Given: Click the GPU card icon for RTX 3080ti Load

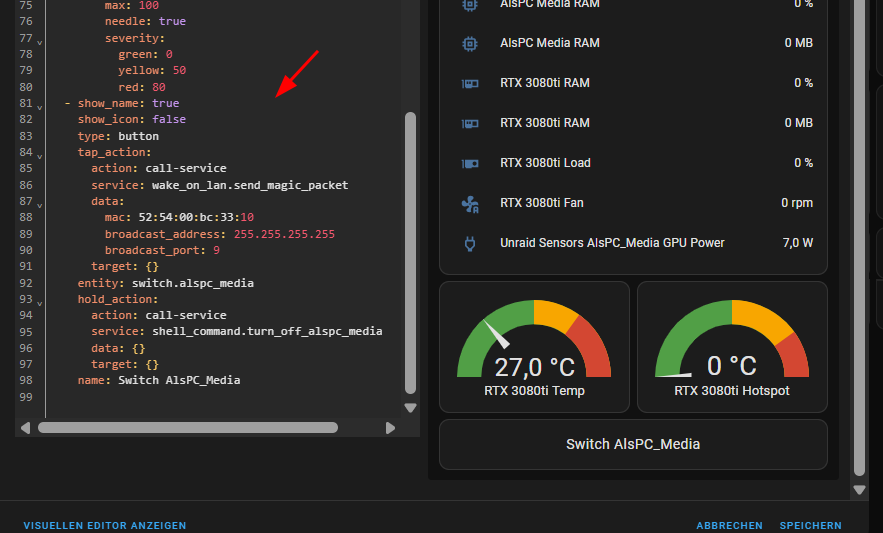Looking at the screenshot, I should (470, 163).
